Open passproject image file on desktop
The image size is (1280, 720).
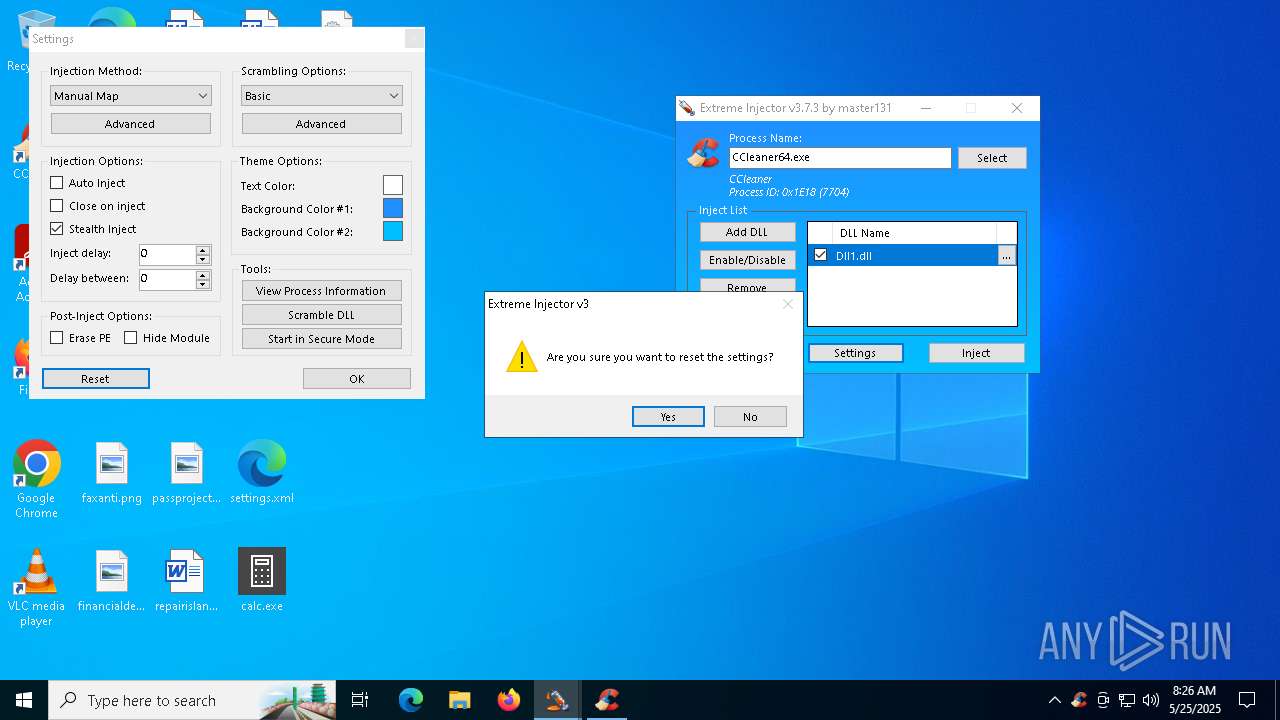(187, 474)
